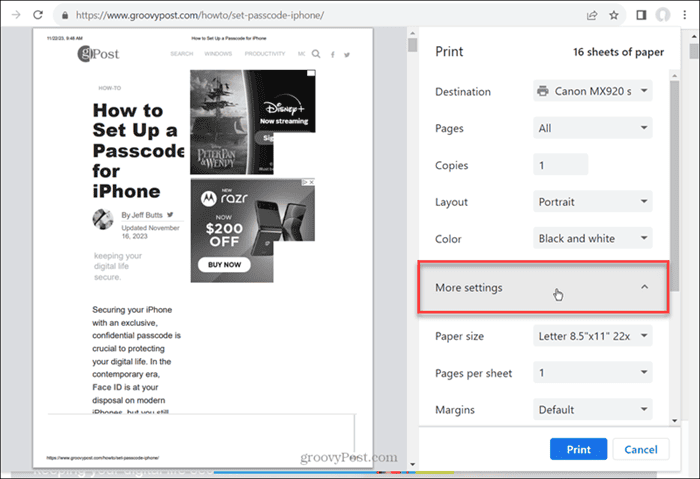Click the article title 'How to Set Up a Passcode'
Image resolution: width=700 pixels, height=479 pixels.
point(138,150)
